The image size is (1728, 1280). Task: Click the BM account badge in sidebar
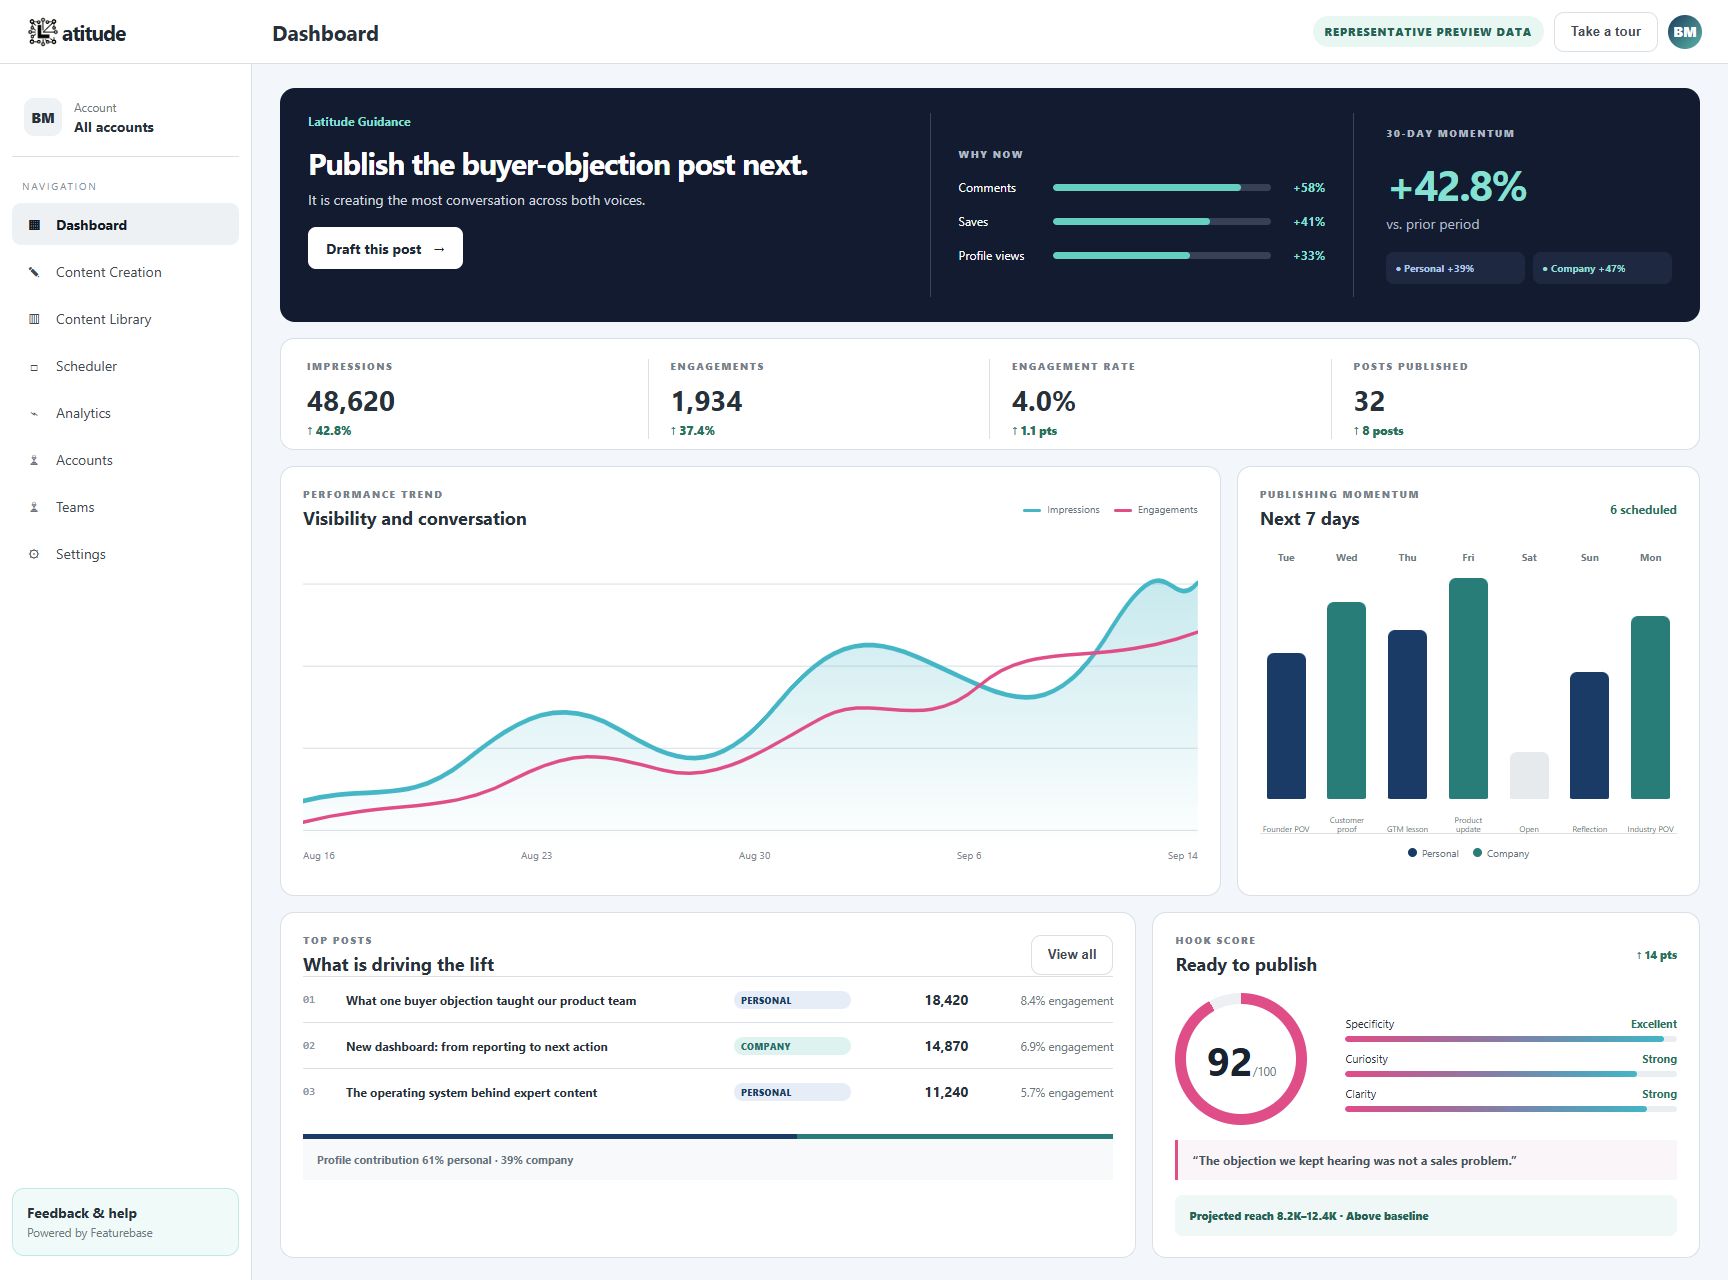point(43,117)
